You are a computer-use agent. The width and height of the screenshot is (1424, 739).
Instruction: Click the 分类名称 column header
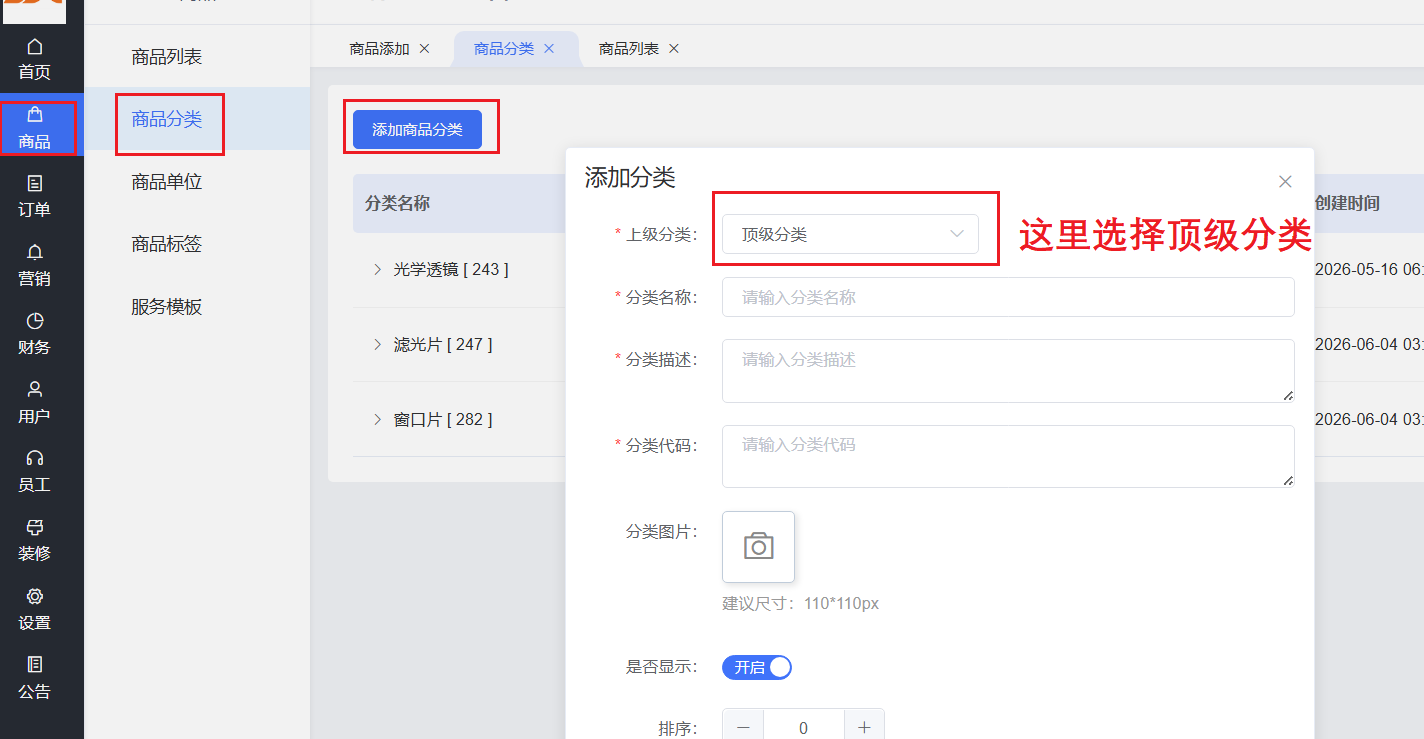click(398, 203)
